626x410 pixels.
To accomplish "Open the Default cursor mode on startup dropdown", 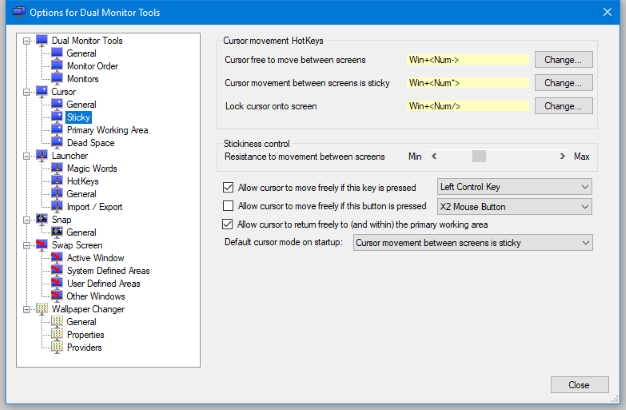I will pos(473,243).
